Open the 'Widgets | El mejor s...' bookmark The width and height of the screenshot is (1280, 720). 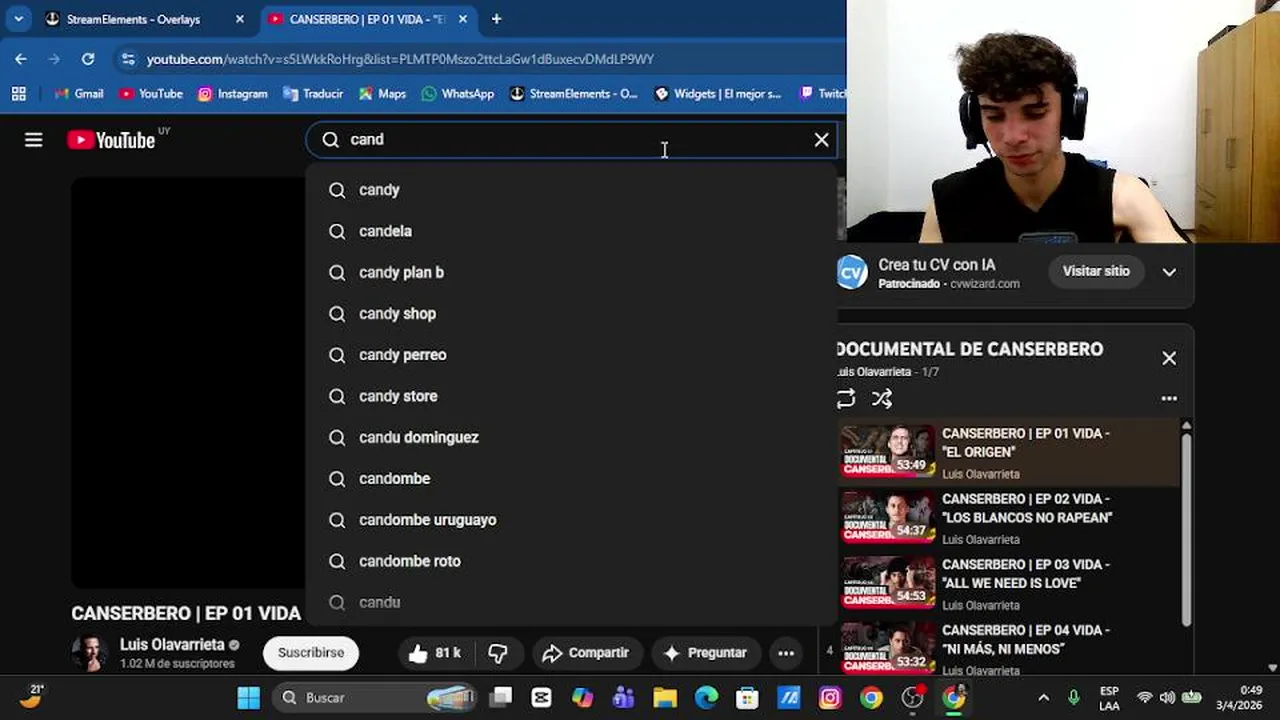coord(718,94)
